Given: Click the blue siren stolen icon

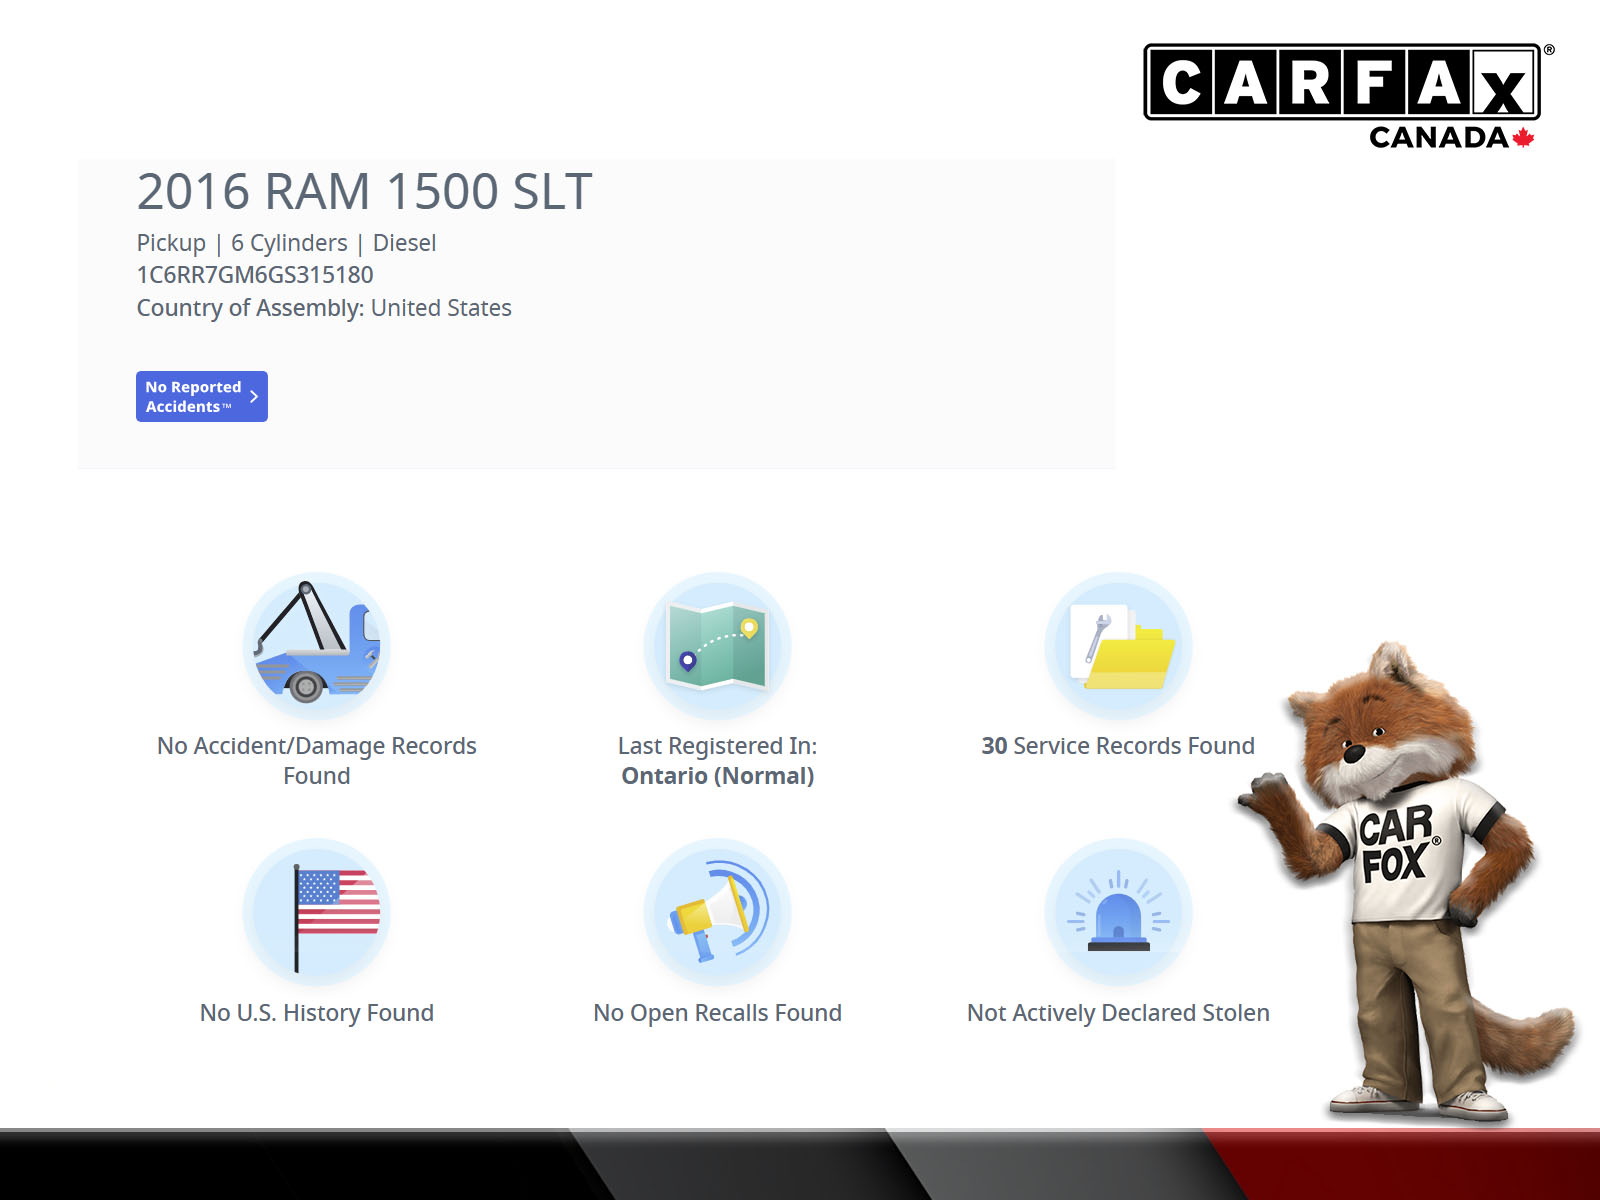Looking at the screenshot, I should pos(1118,912).
